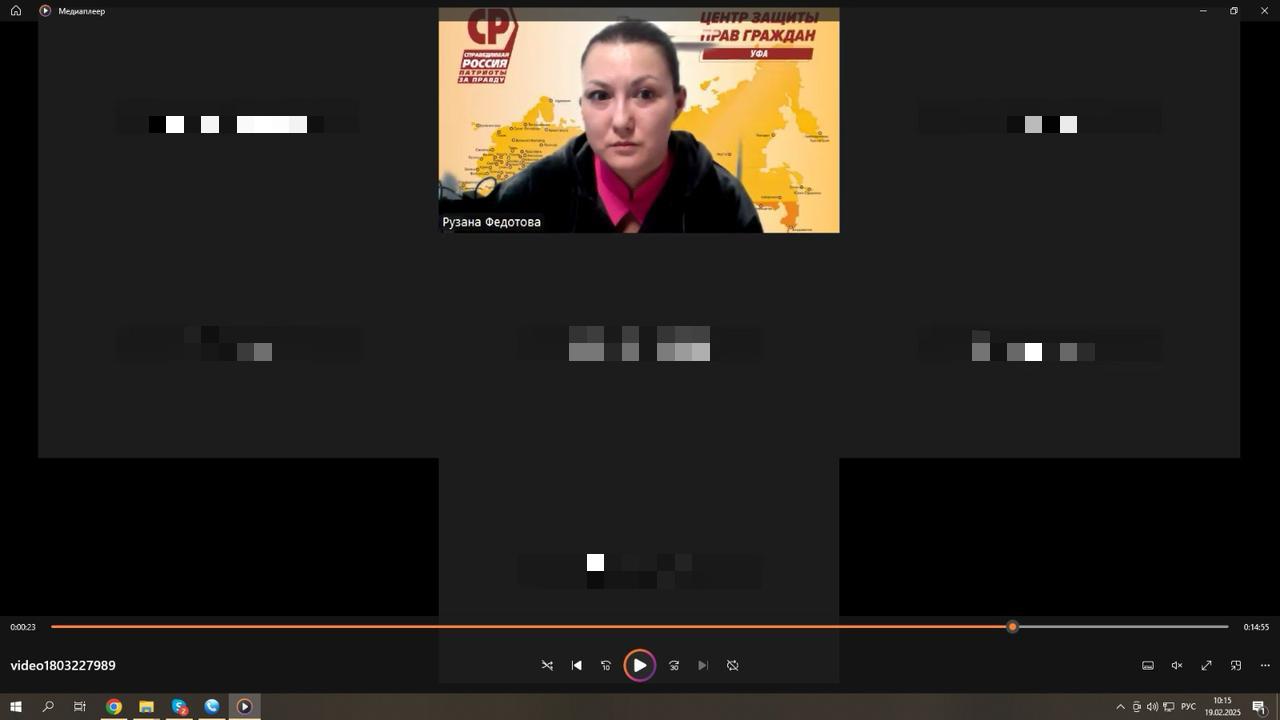Screen dimensions: 1280x720
Task: Open Skype from the taskbar
Action: pyautogui.click(x=179, y=707)
